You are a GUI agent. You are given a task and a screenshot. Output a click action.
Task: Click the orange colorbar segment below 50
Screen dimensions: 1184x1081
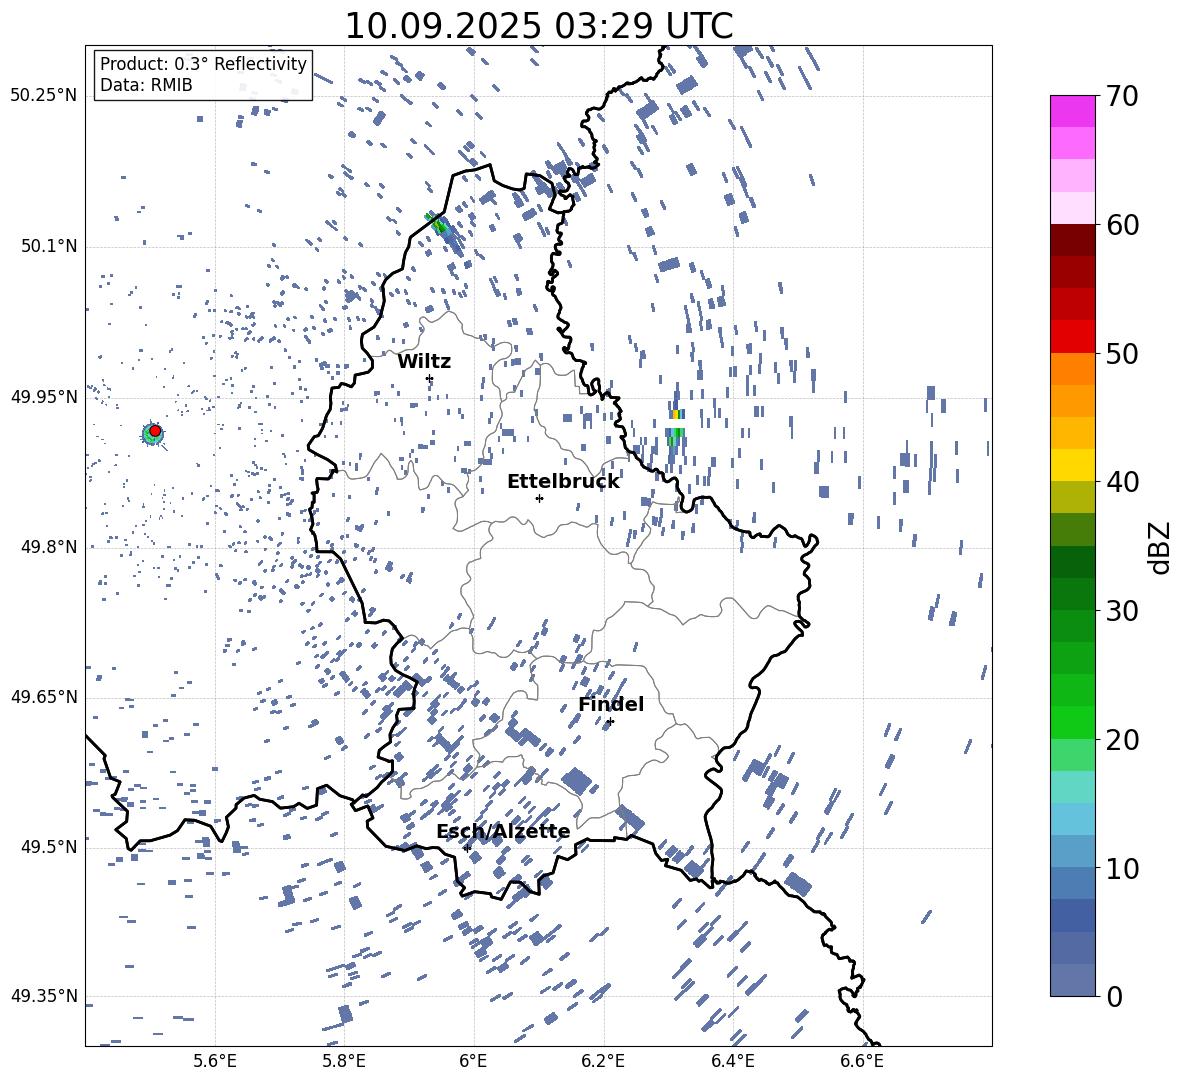(1072, 369)
